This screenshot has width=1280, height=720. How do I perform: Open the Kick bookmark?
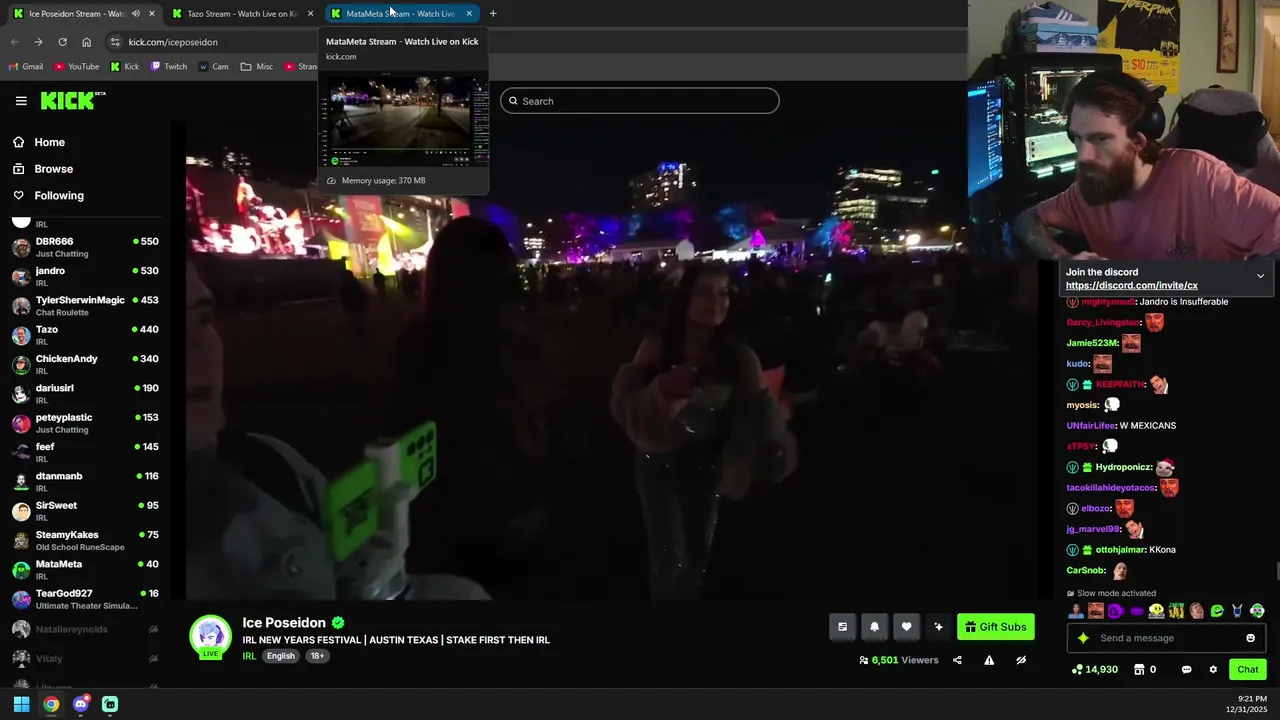(x=124, y=67)
